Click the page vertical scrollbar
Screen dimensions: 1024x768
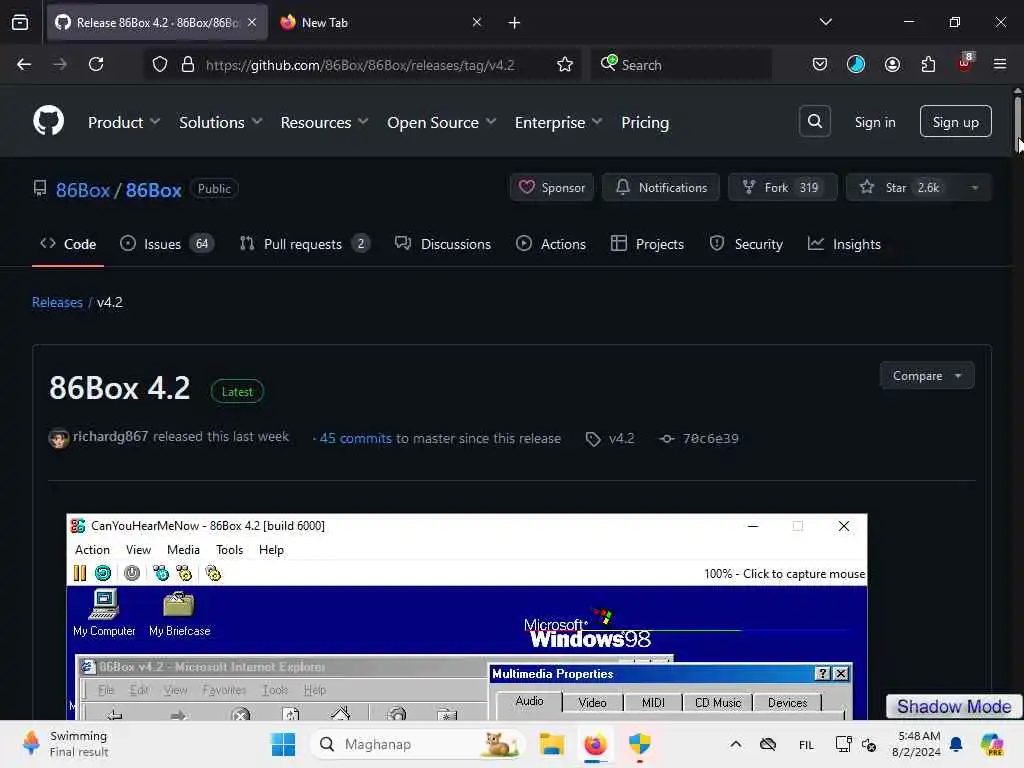pyautogui.click(x=1017, y=124)
